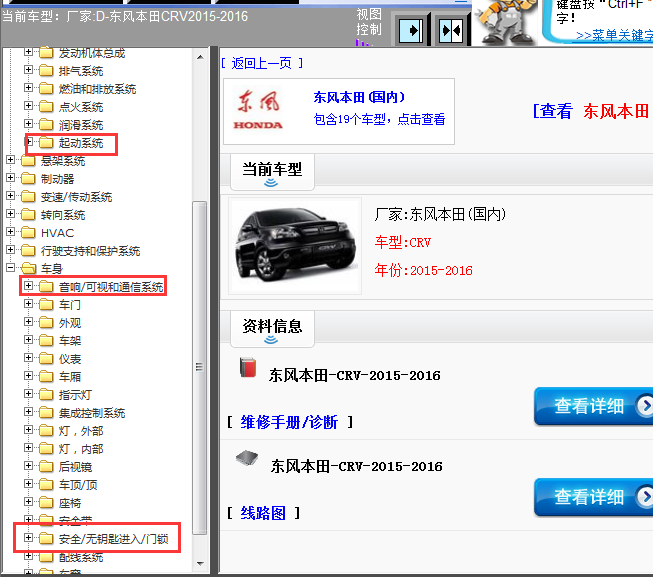Click the open folder icon next to 车身
The width and height of the screenshot is (653, 577).
[x=28, y=269]
